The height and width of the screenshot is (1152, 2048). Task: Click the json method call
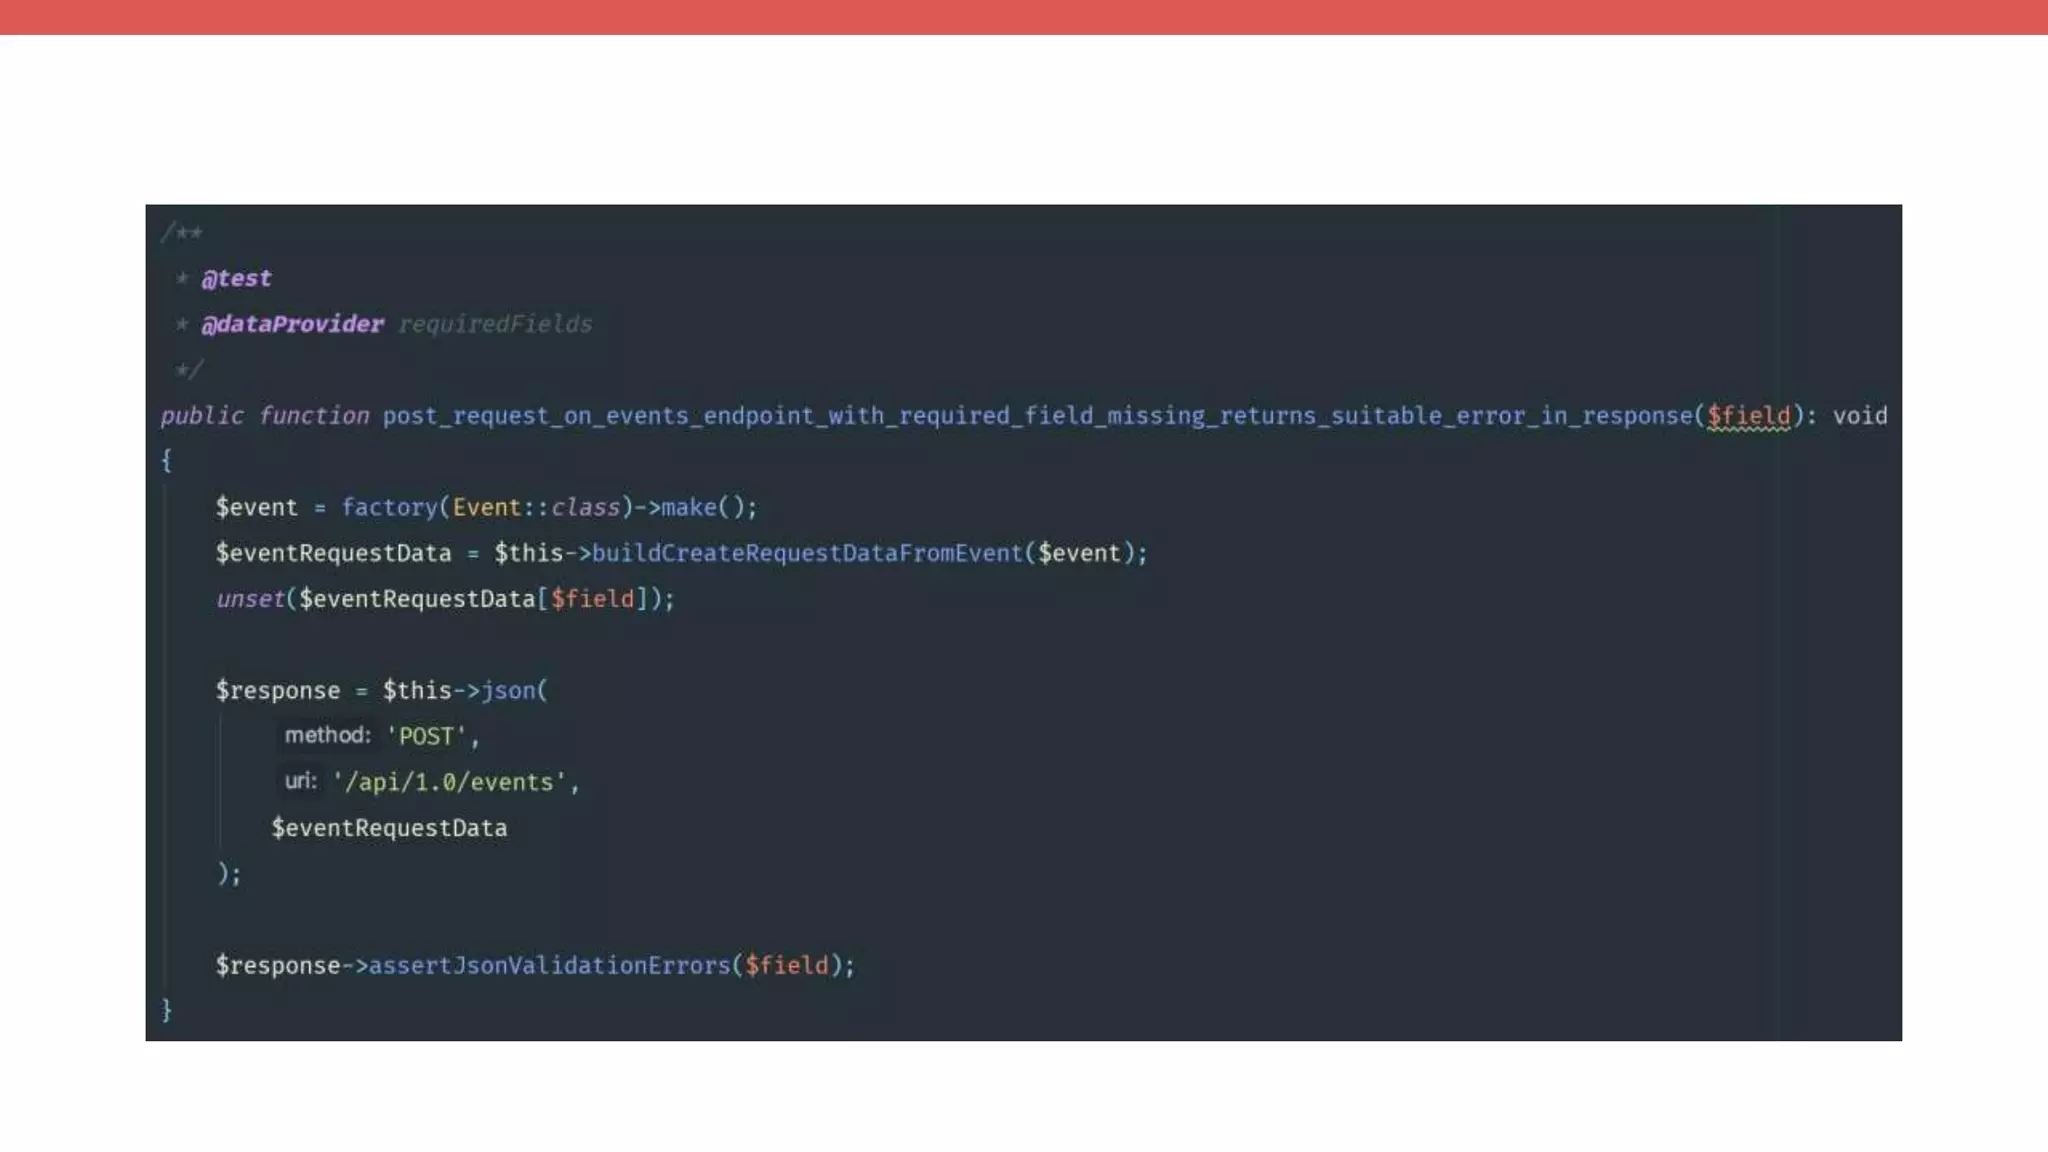(508, 690)
